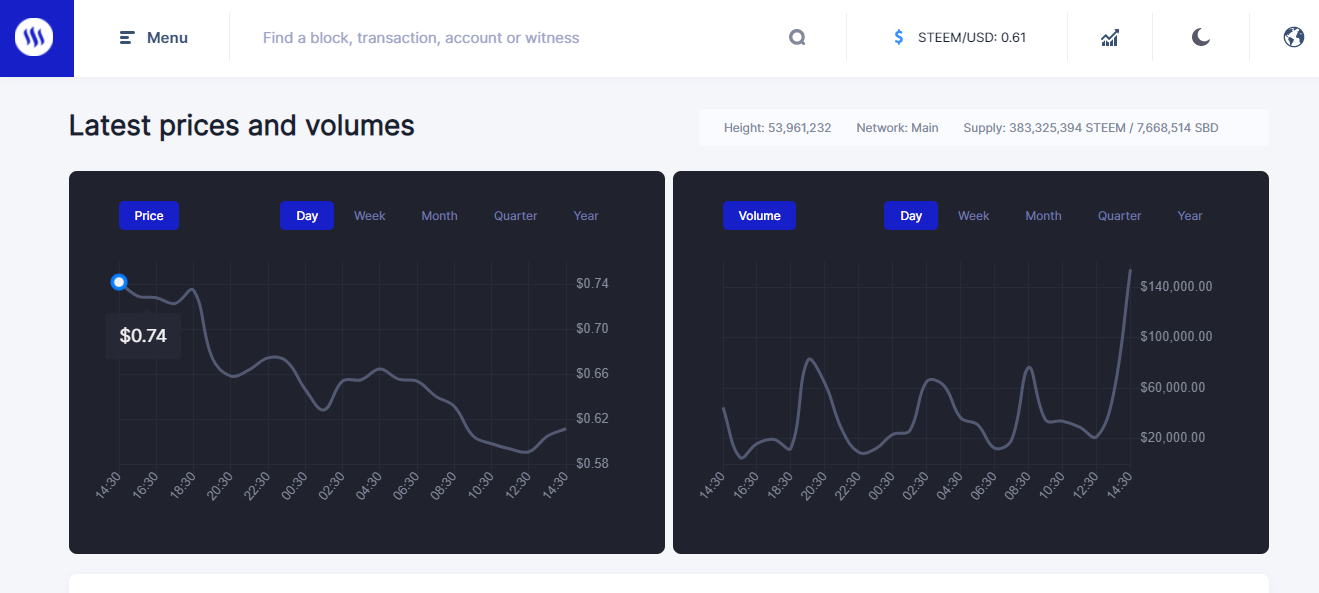Viewport: 1319px width, 593px height.
Task: Select Month range on Price chart
Action: pos(439,216)
